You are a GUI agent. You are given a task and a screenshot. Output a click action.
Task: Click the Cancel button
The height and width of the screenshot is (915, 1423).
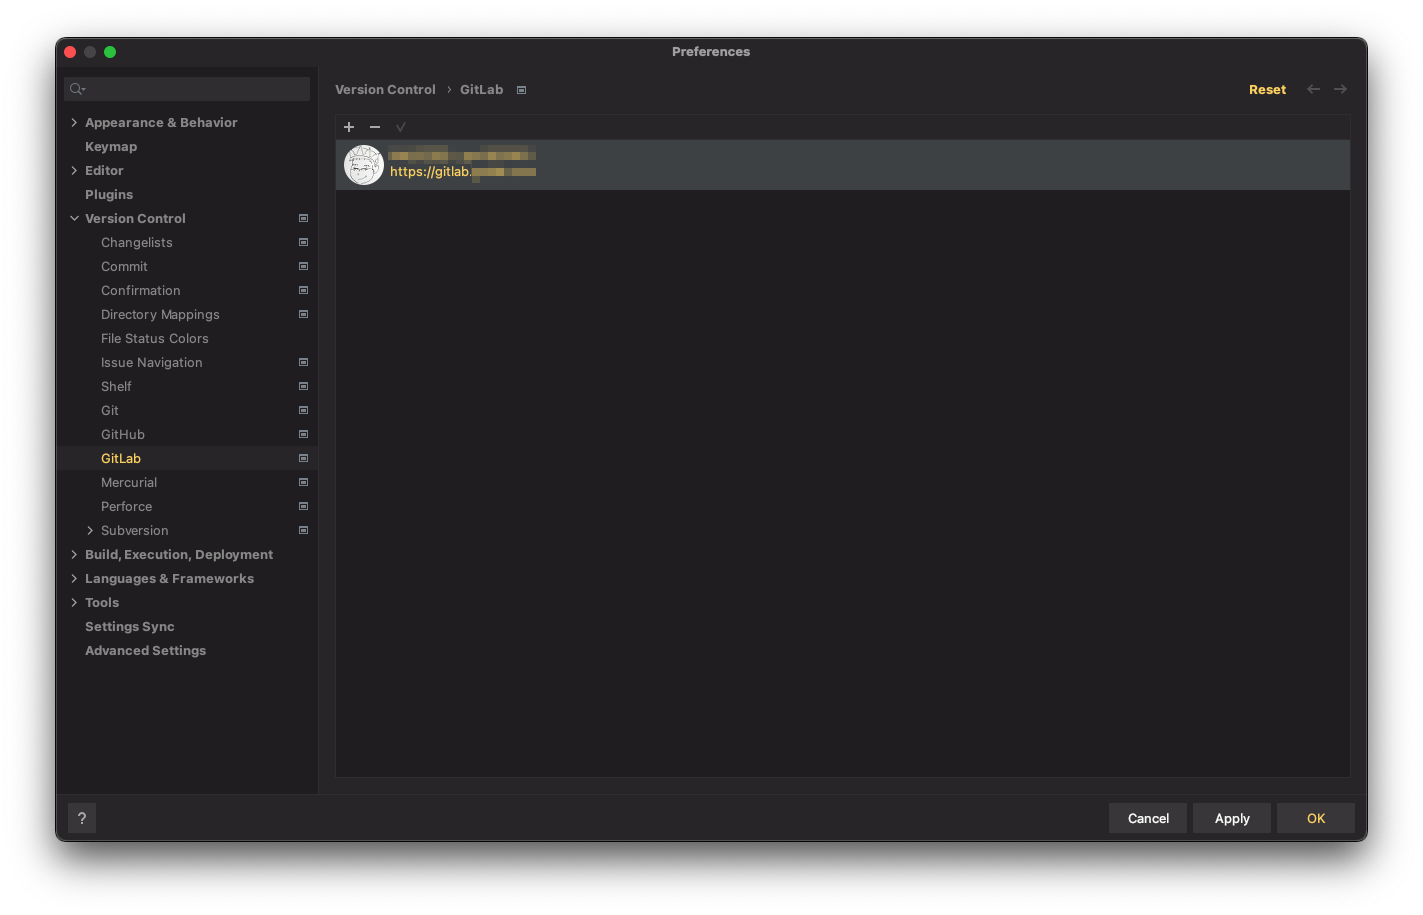[1148, 818]
